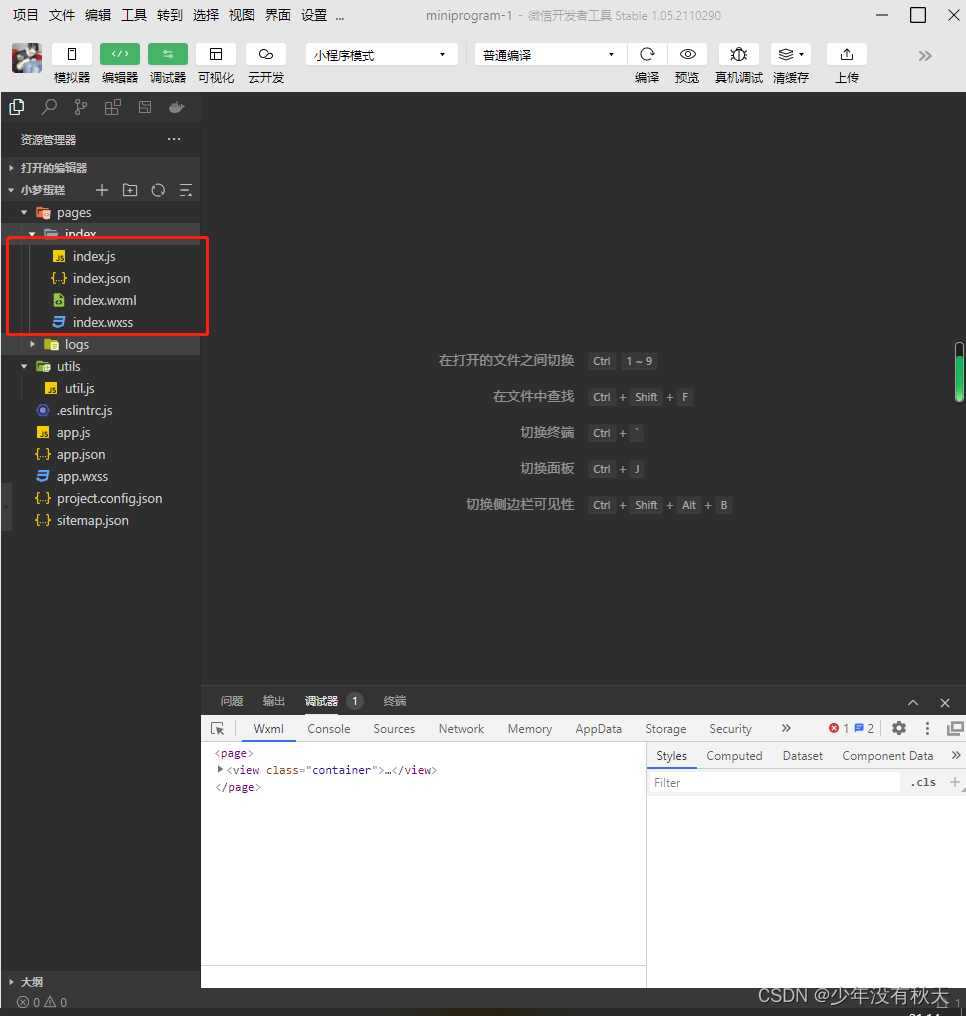
Task: Collapse all folders in explorer
Action: (186, 190)
